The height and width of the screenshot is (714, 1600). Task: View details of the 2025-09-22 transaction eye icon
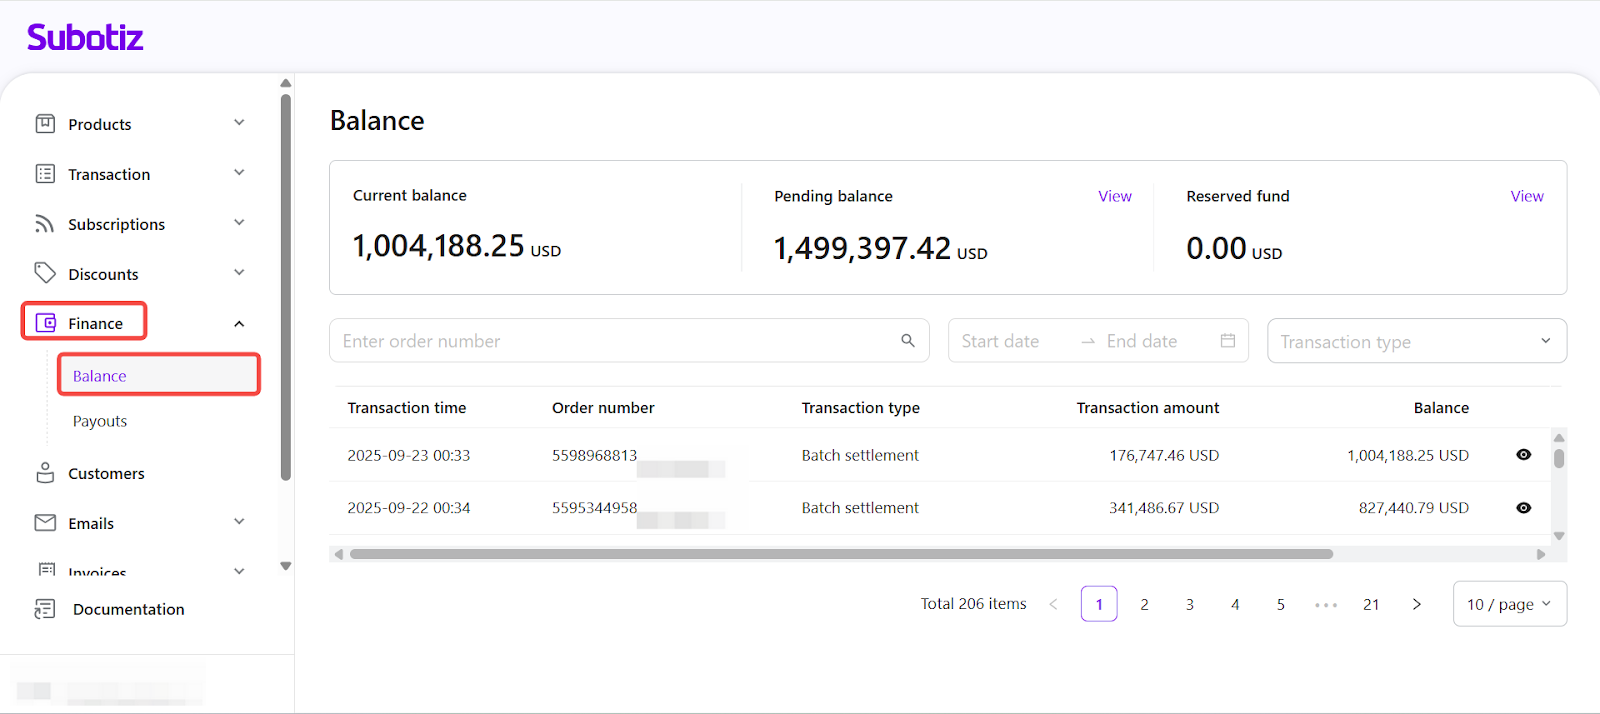click(1523, 508)
